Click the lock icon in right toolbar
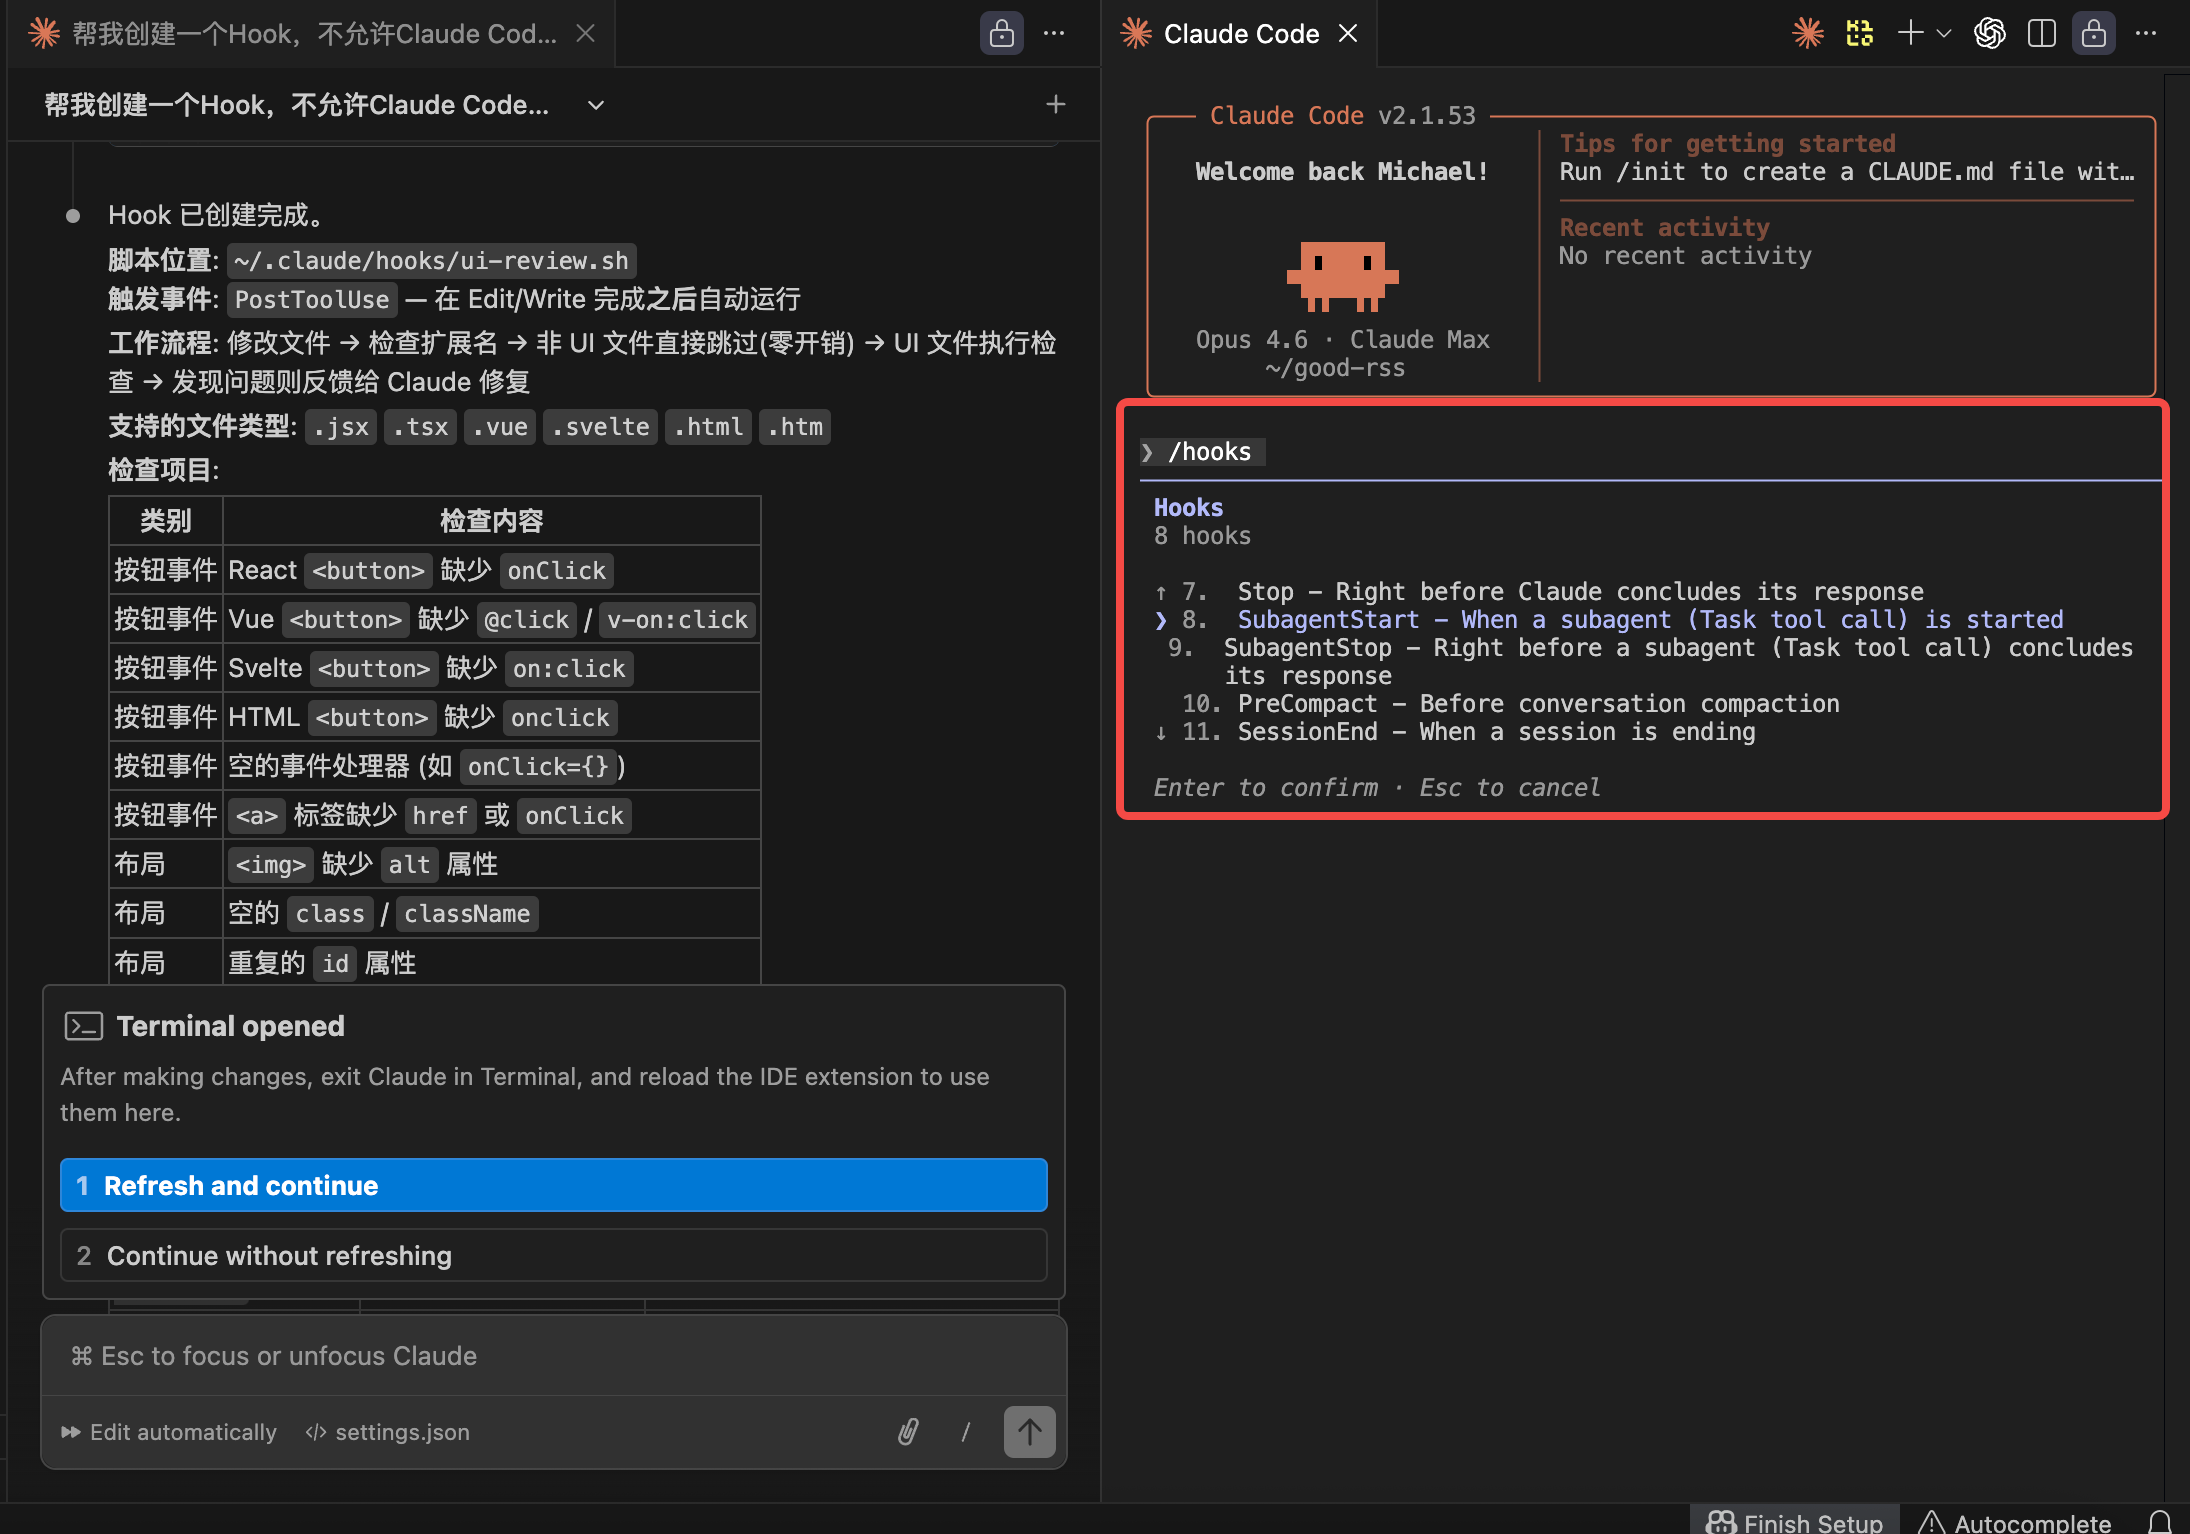Viewport: 2190px width, 1534px height. (2093, 34)
